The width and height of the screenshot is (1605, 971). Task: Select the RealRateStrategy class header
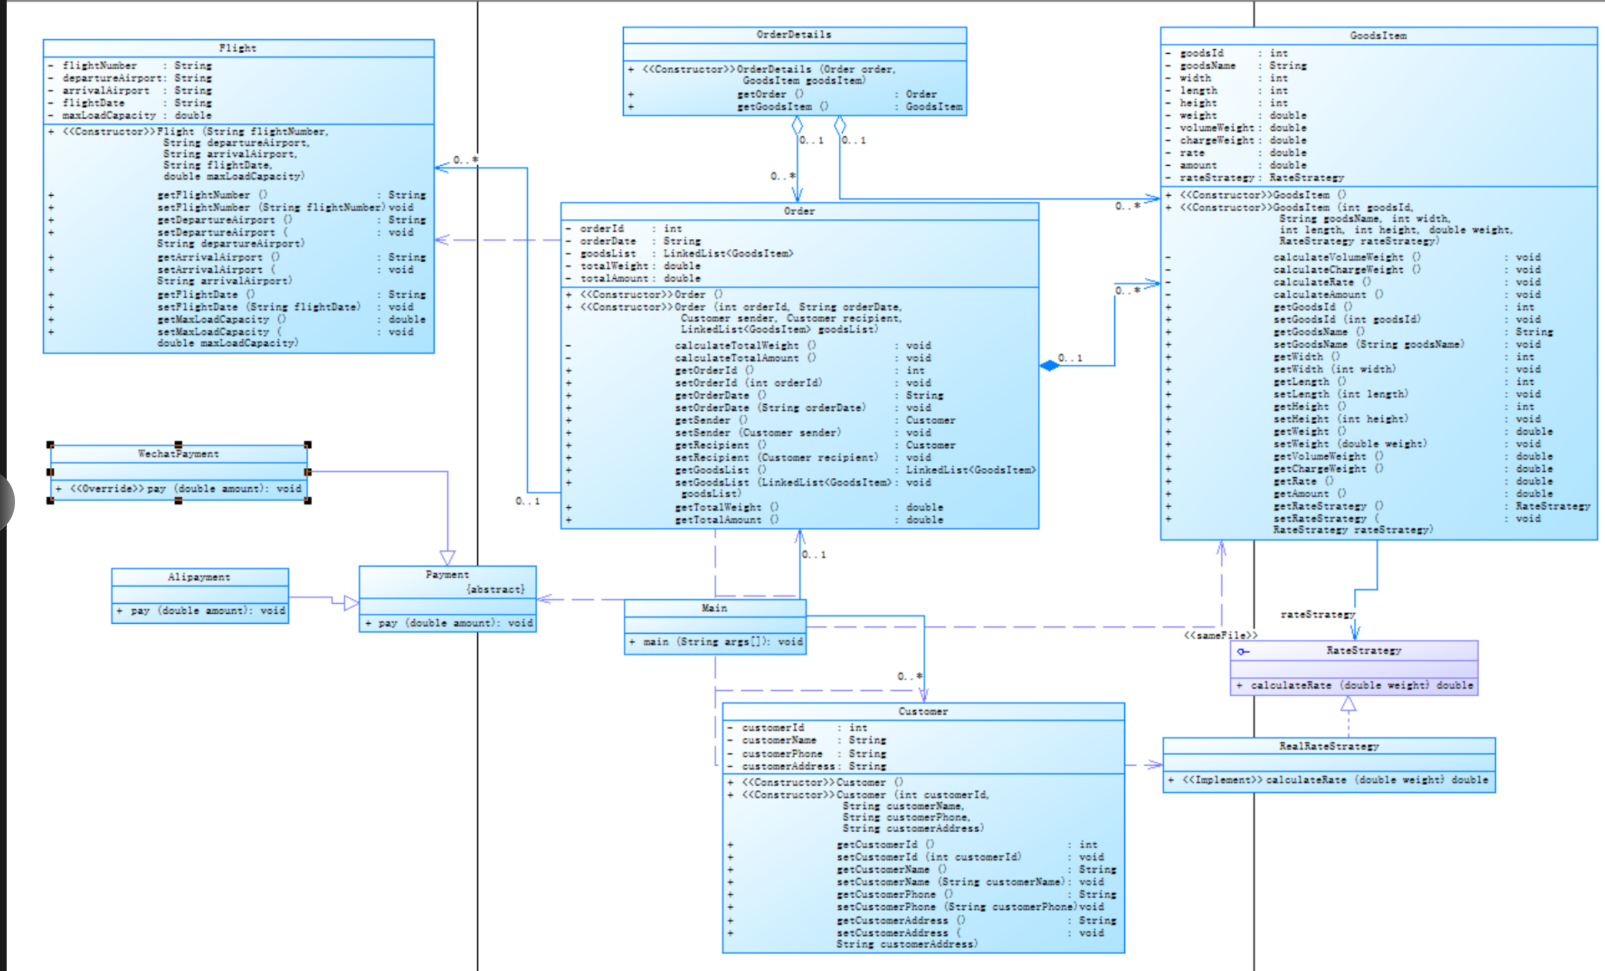(1329, 746)
